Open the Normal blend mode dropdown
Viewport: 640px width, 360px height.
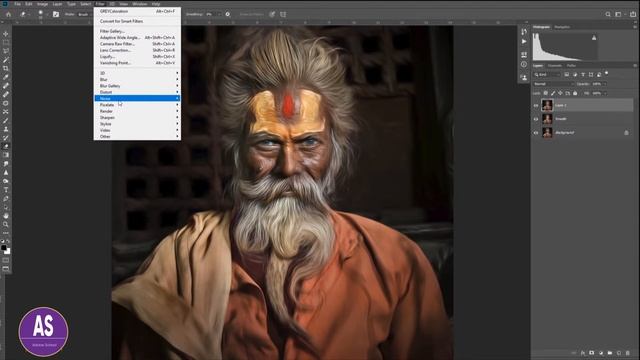553,84
